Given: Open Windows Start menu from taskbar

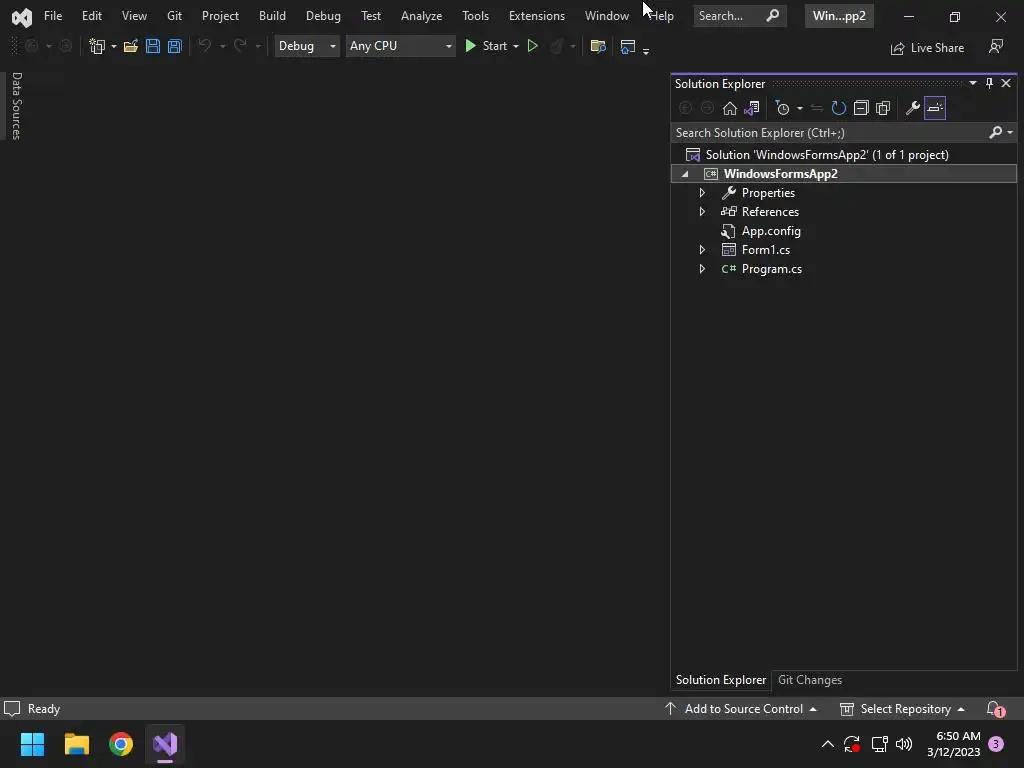Looking at the screenshot, I should pyautogui.click(x=33, y=744).
